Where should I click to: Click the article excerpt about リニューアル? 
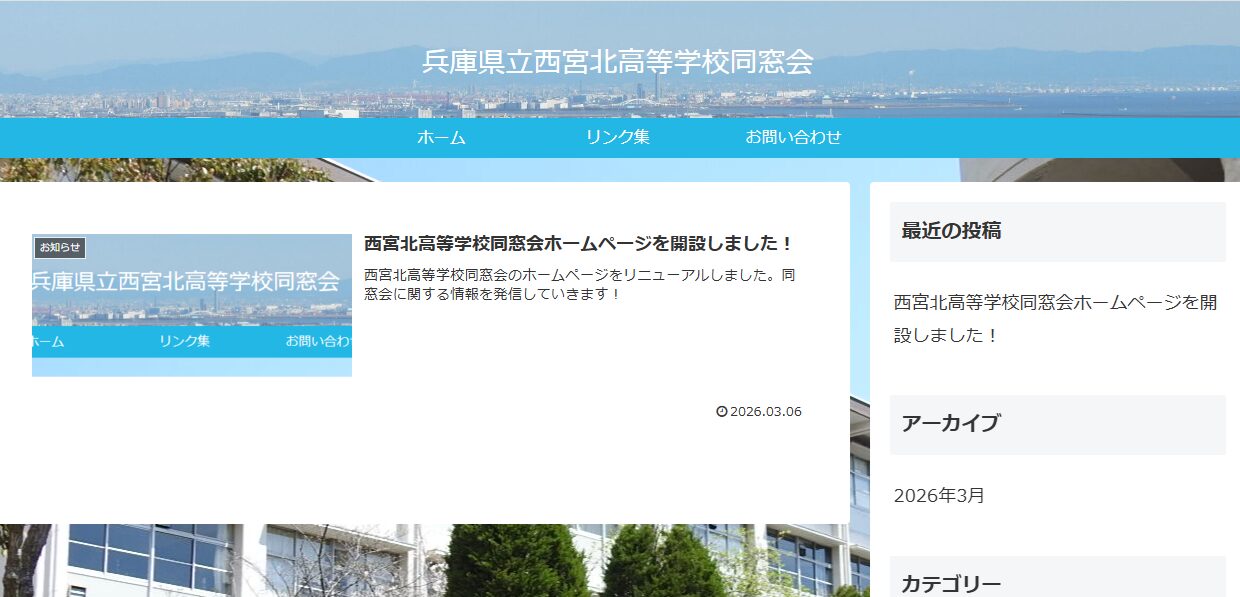click(579, 284)
